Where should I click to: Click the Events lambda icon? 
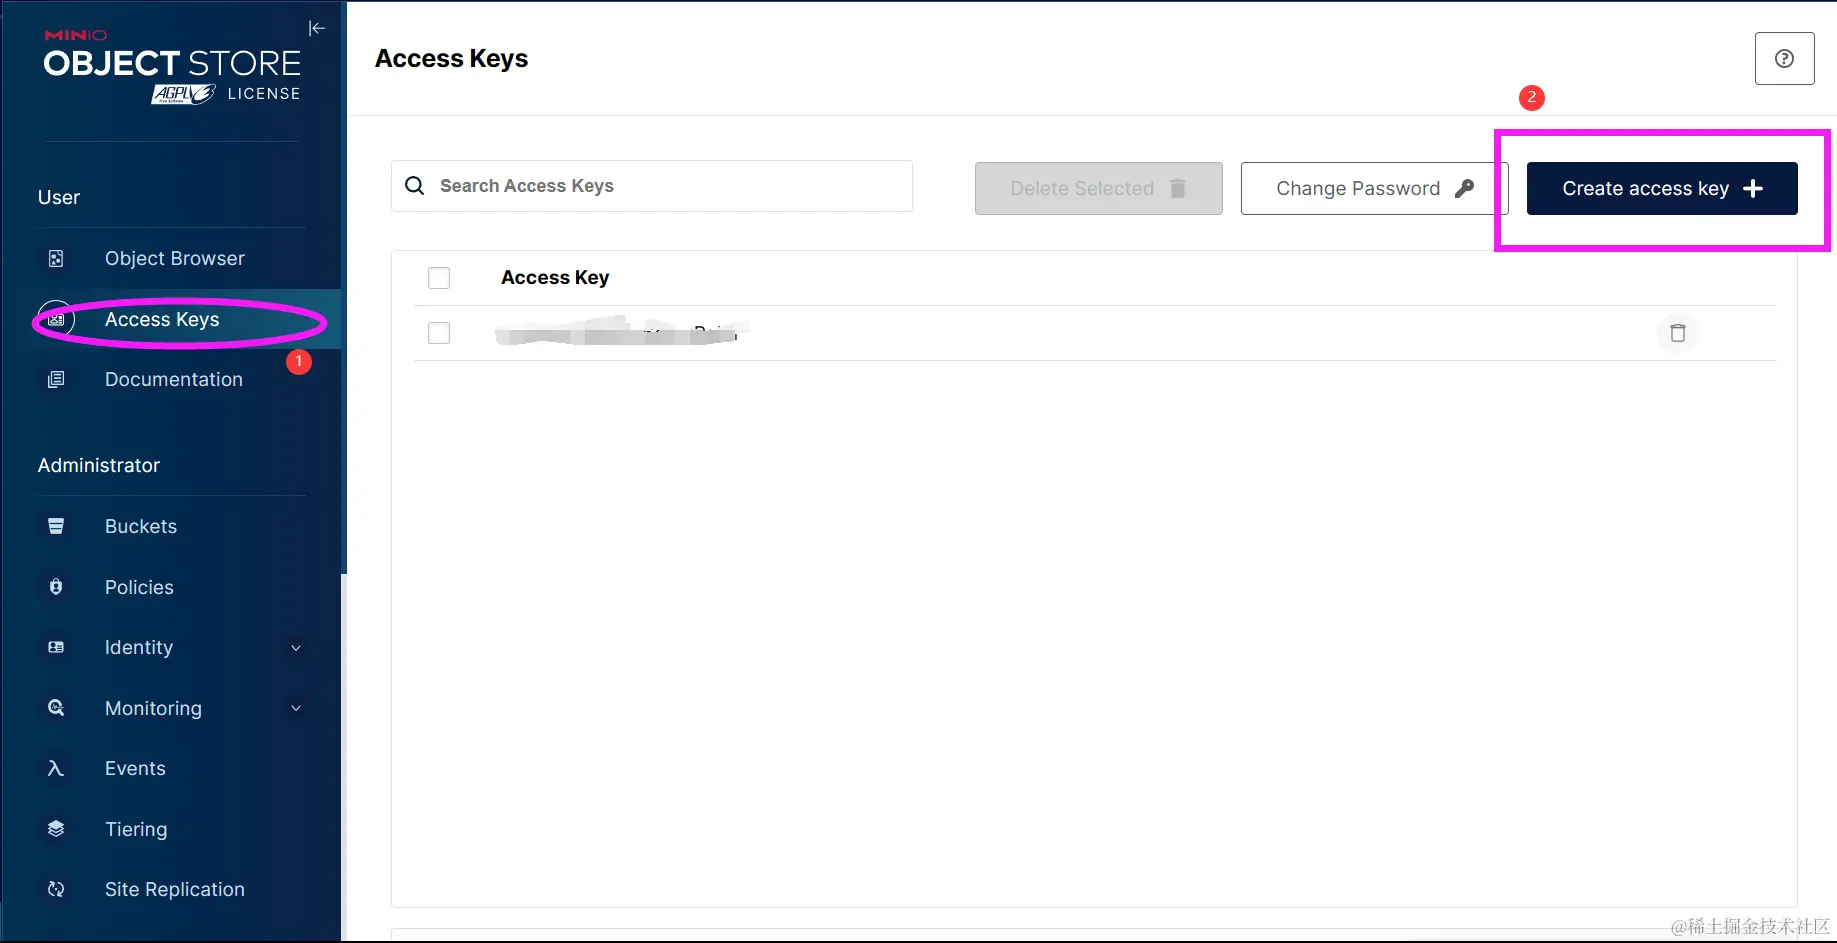[56, 768]
